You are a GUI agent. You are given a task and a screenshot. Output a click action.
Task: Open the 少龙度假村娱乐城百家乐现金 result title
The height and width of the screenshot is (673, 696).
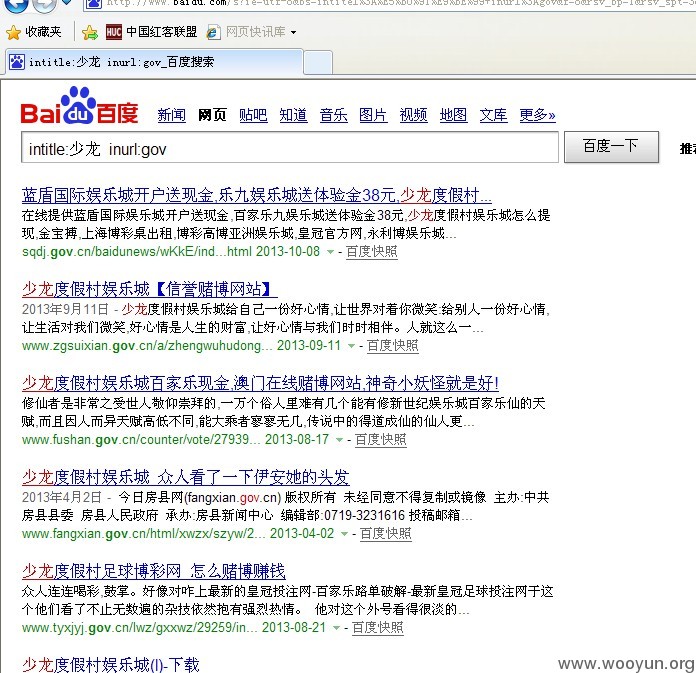click(x=260, y=383)
